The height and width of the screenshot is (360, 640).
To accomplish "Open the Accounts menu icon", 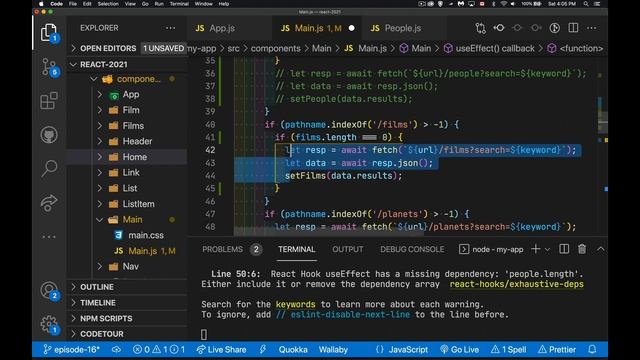I will [x=49, y=290].
